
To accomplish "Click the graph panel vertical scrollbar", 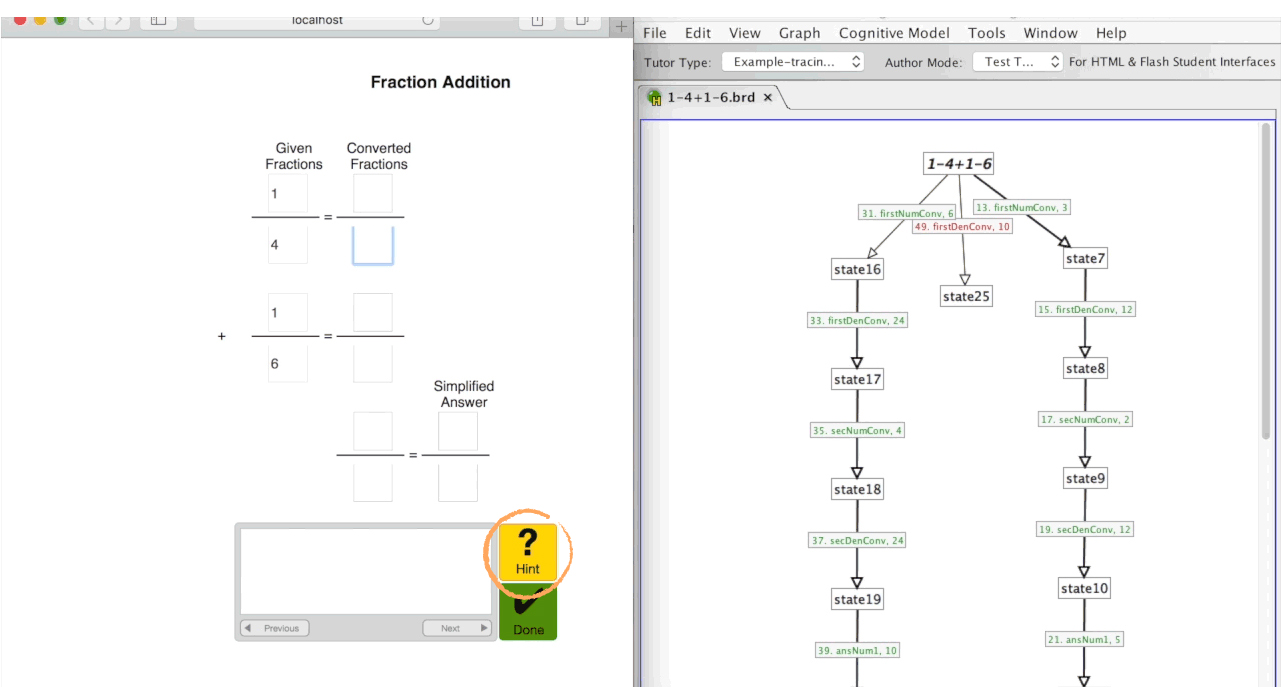I will pyautogui.click(x=1266, y=280).
